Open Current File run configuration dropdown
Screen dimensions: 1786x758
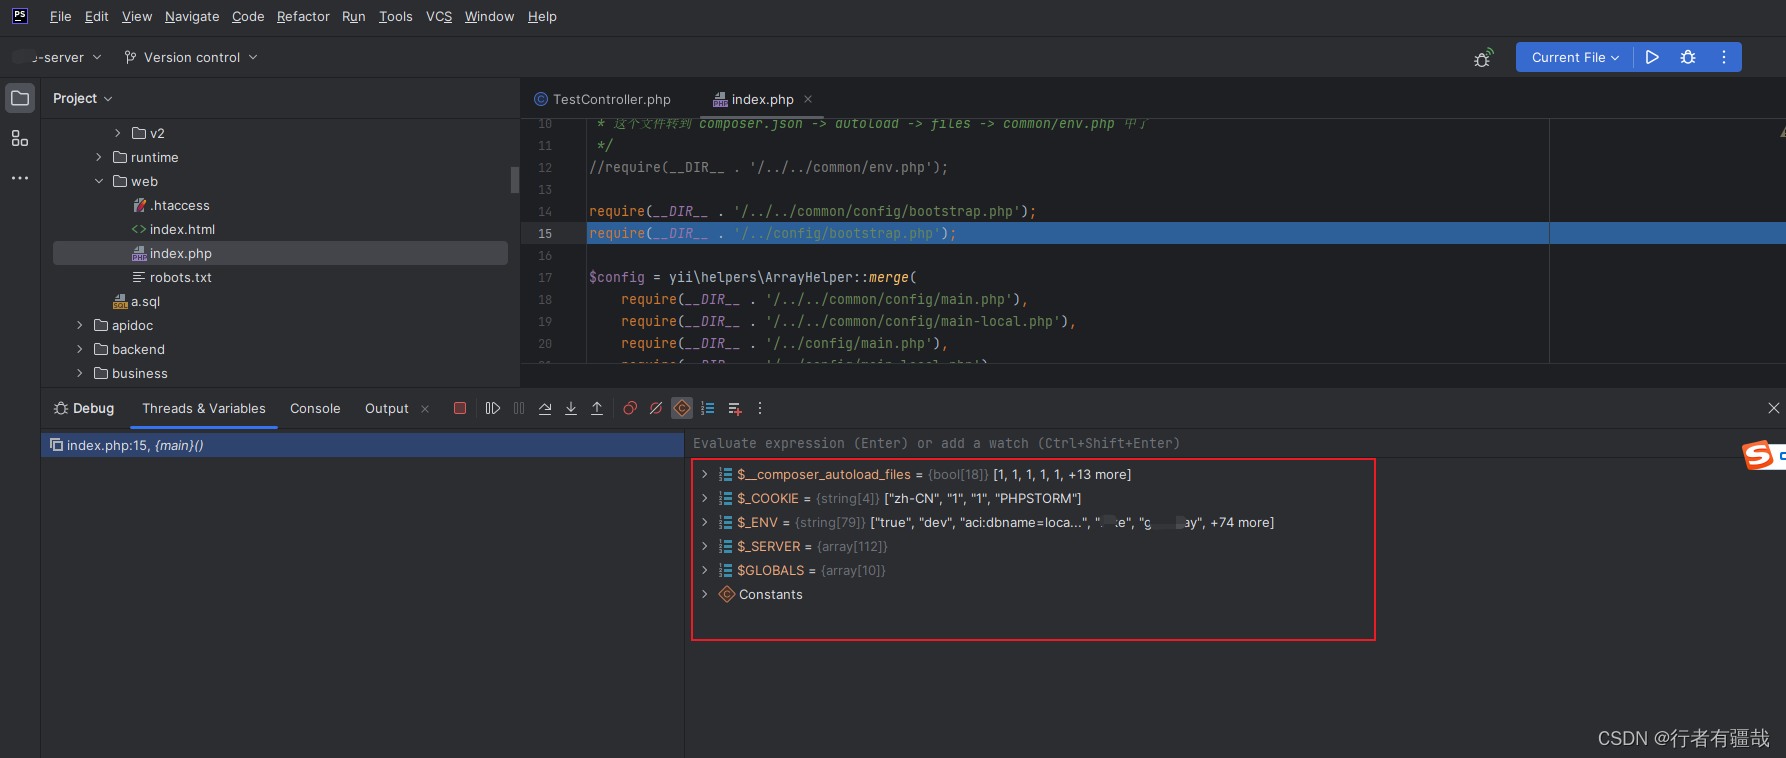coord(1575,57)
